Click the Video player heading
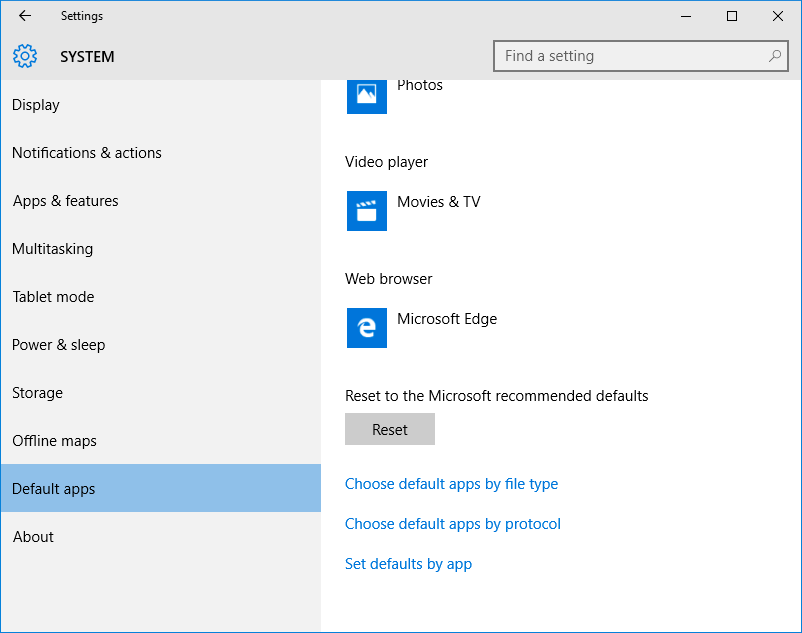The image size is (802, 633). [386, 162]
